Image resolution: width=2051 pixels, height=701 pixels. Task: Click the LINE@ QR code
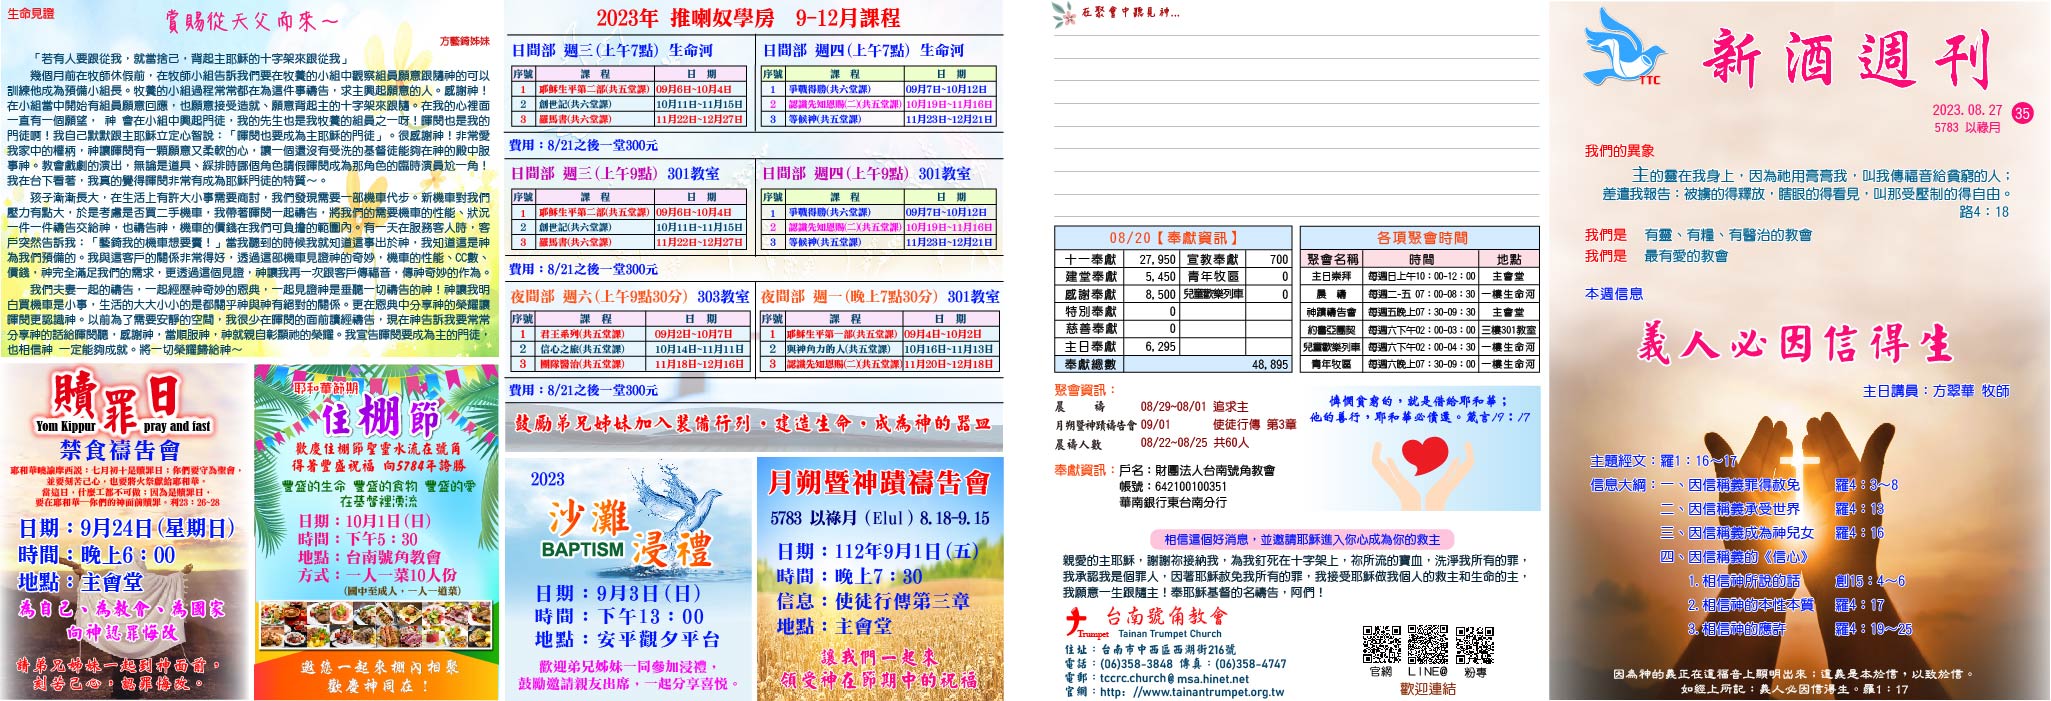click(x=1427, y=644)
